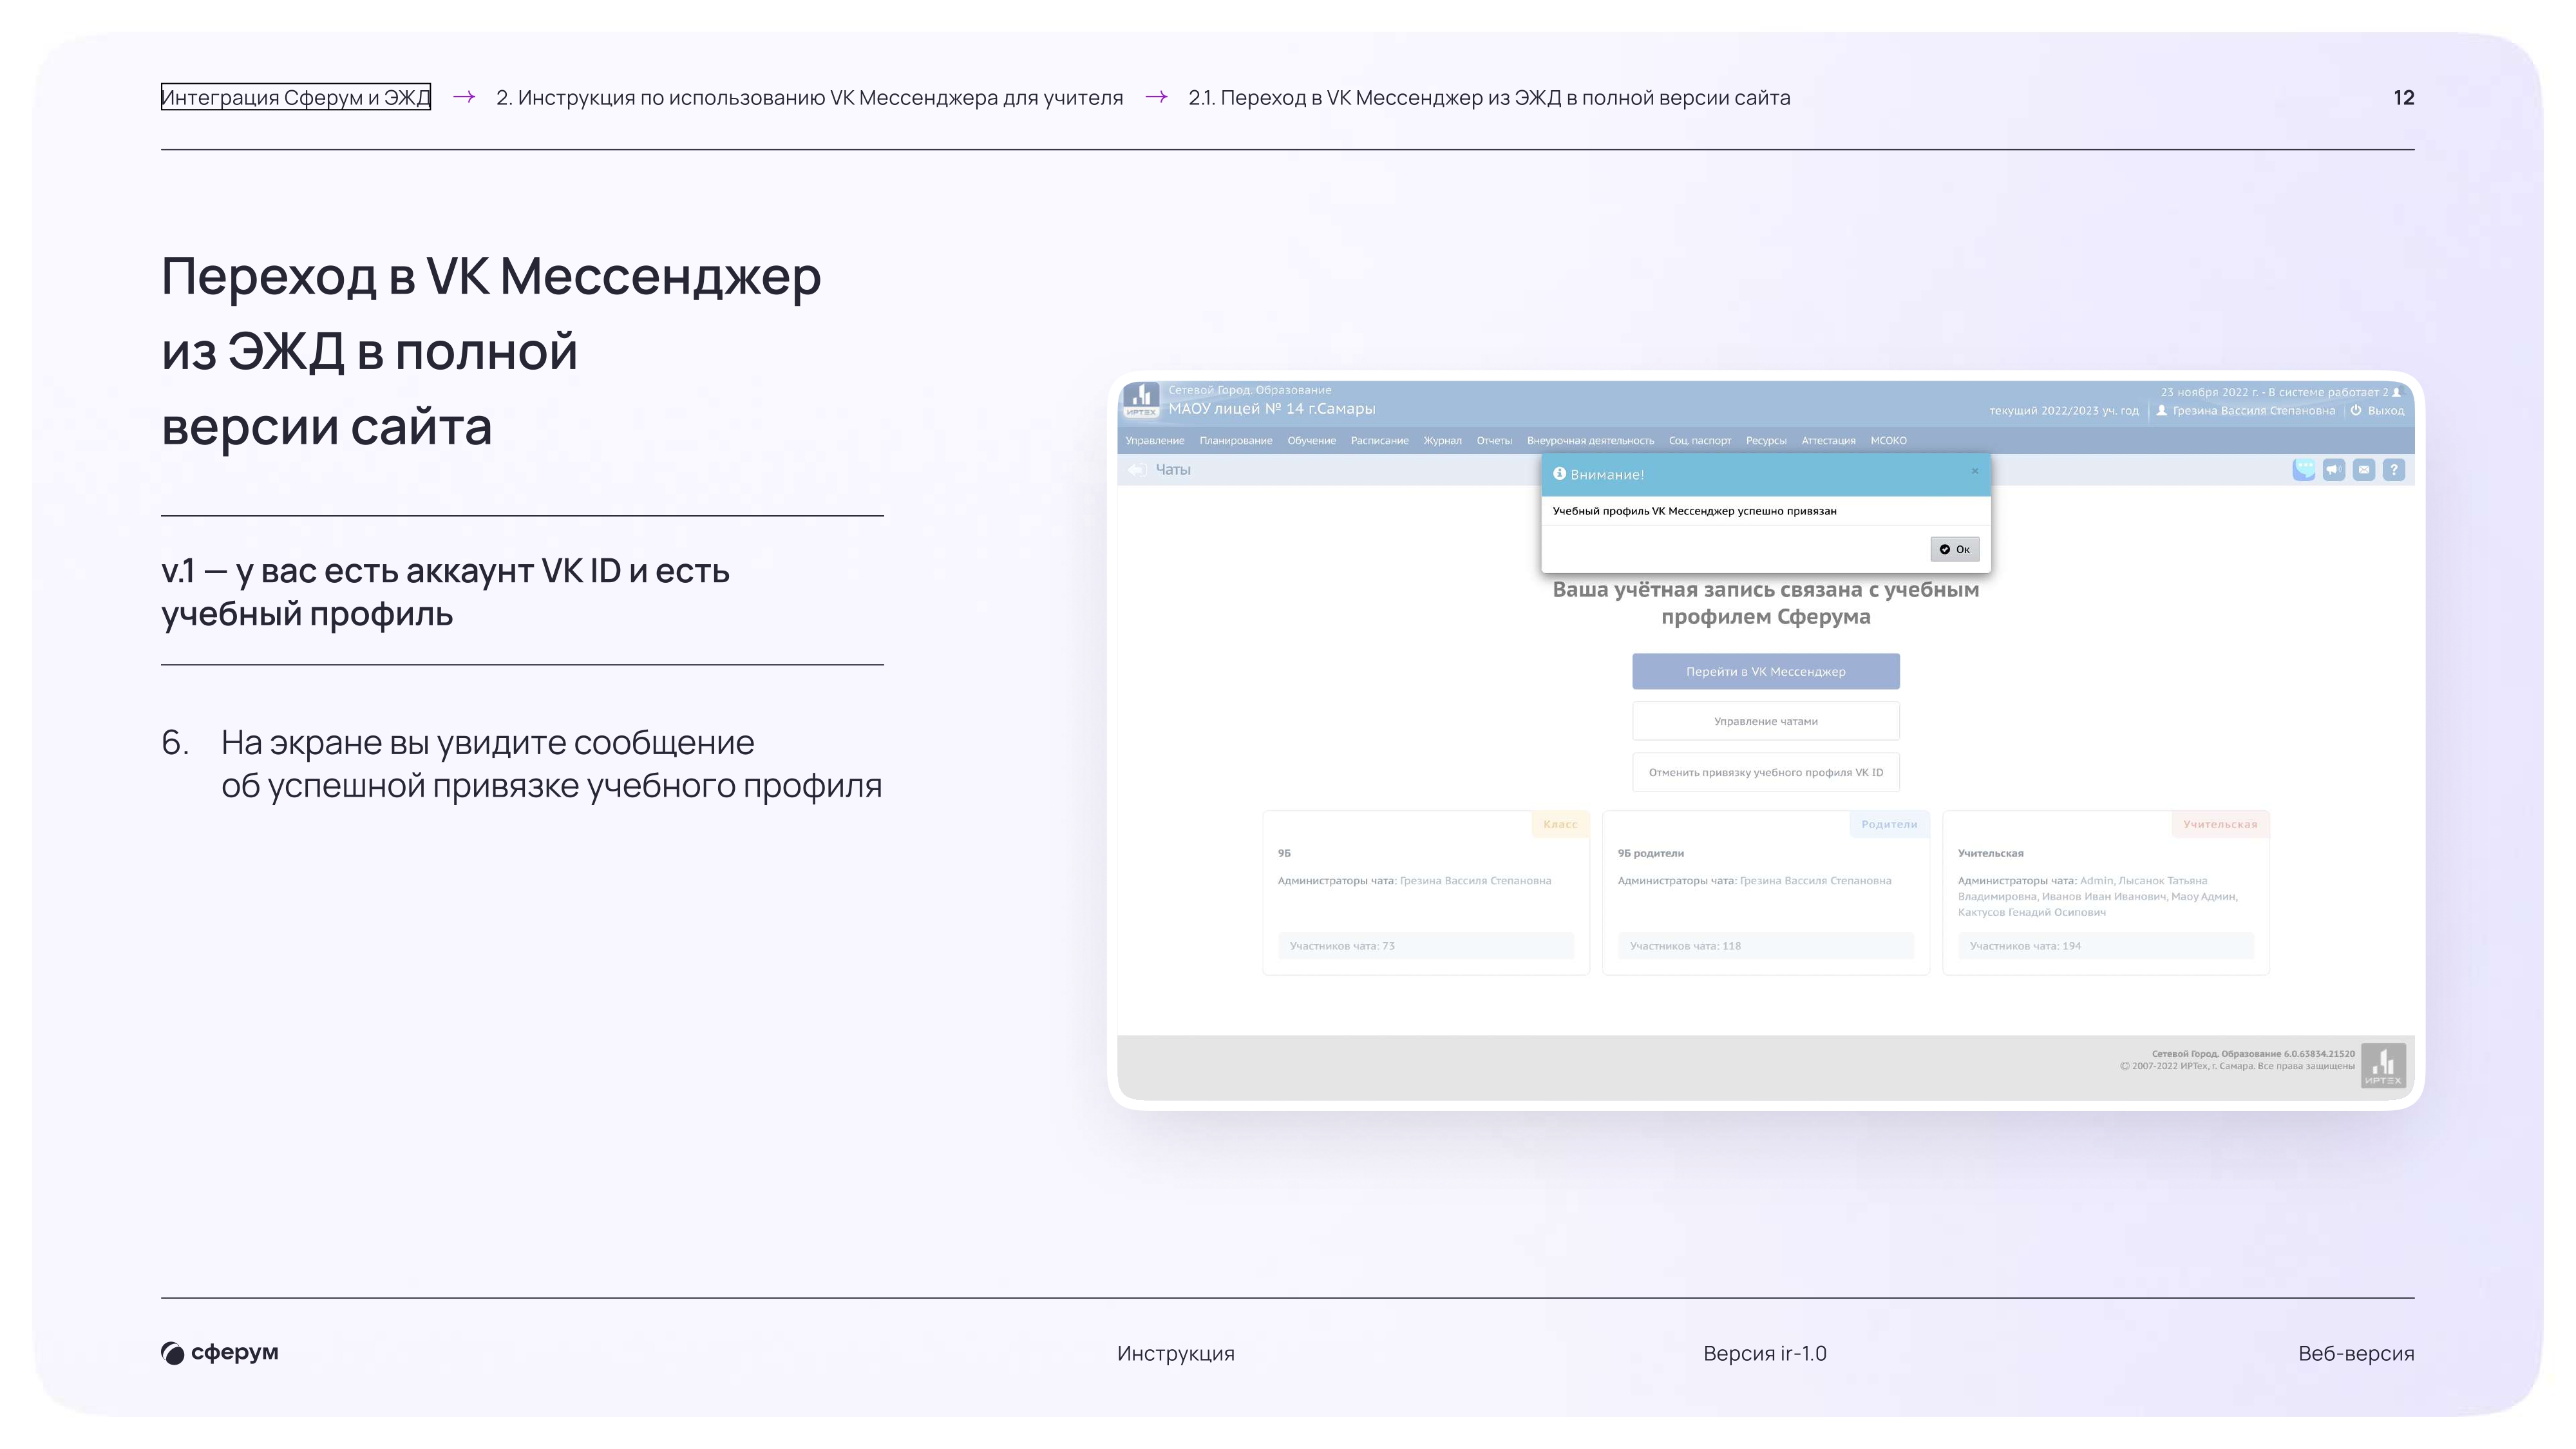The image size is (2576, 1449).
Task: Click the Класс tag on the 9Б card
Action: coord(1560,824)
